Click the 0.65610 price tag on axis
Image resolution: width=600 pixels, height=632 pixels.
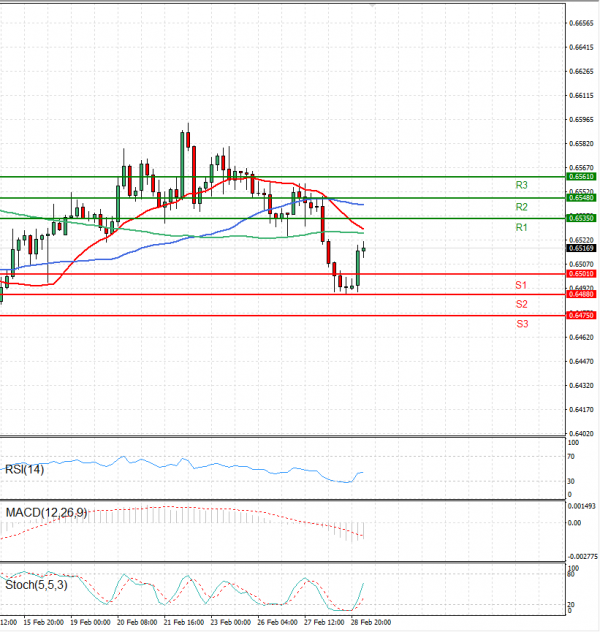tap(581, 176)
